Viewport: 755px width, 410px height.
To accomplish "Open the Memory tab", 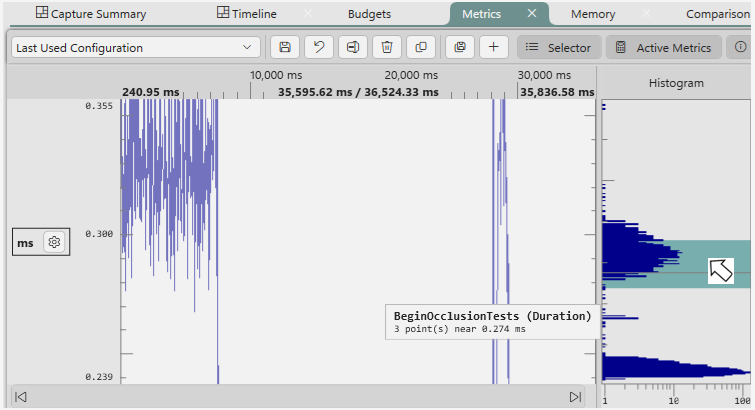I will (x=593, y=14).
